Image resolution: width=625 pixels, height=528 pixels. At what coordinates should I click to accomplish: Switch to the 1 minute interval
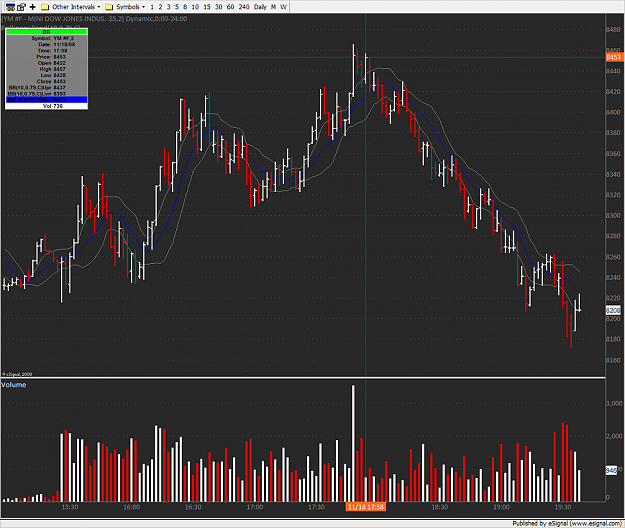pyautogui.click(x=152, y=7)
